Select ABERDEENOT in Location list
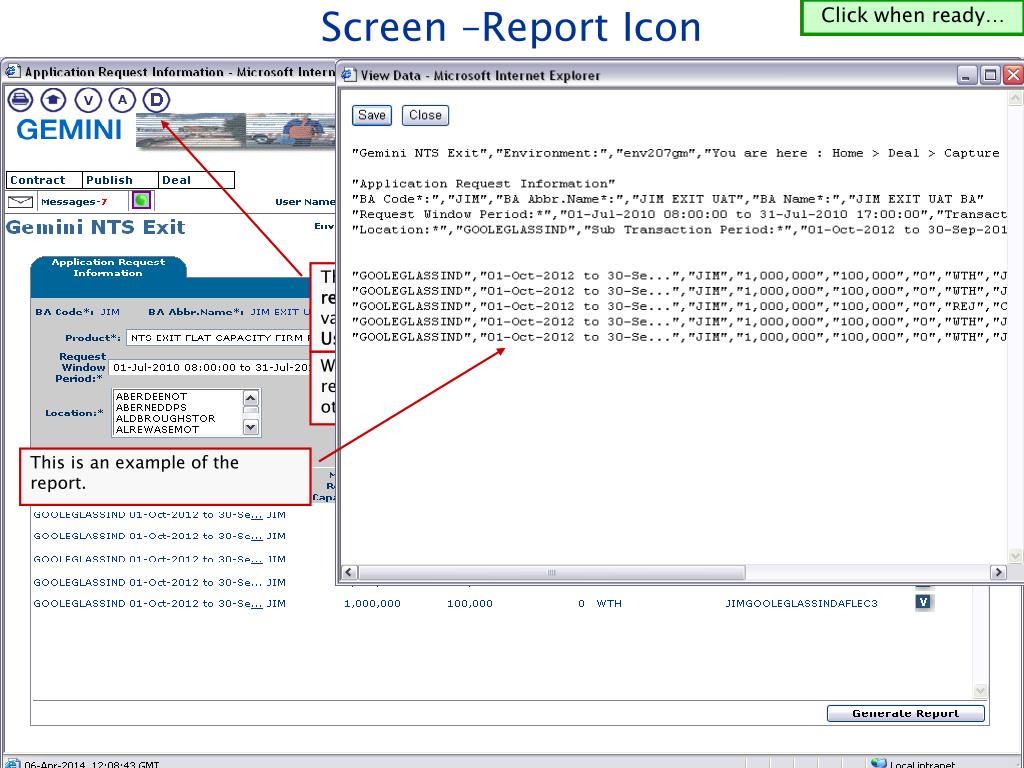1024x768 pixels. point(152,396)
